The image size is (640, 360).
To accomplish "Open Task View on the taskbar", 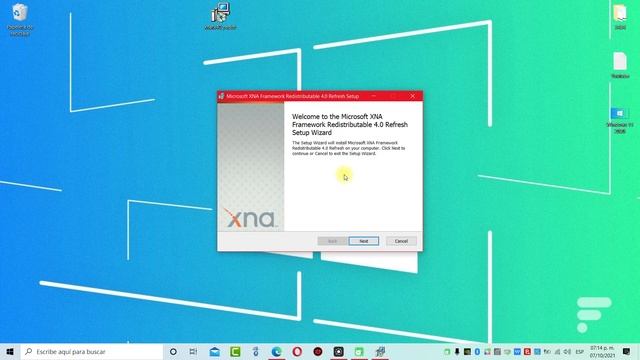I will (x=193, y=351).
